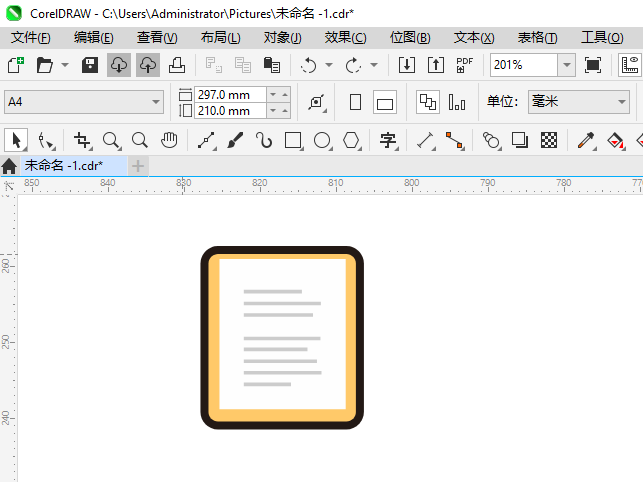Open the 效果(C) menu

[345, 38]
